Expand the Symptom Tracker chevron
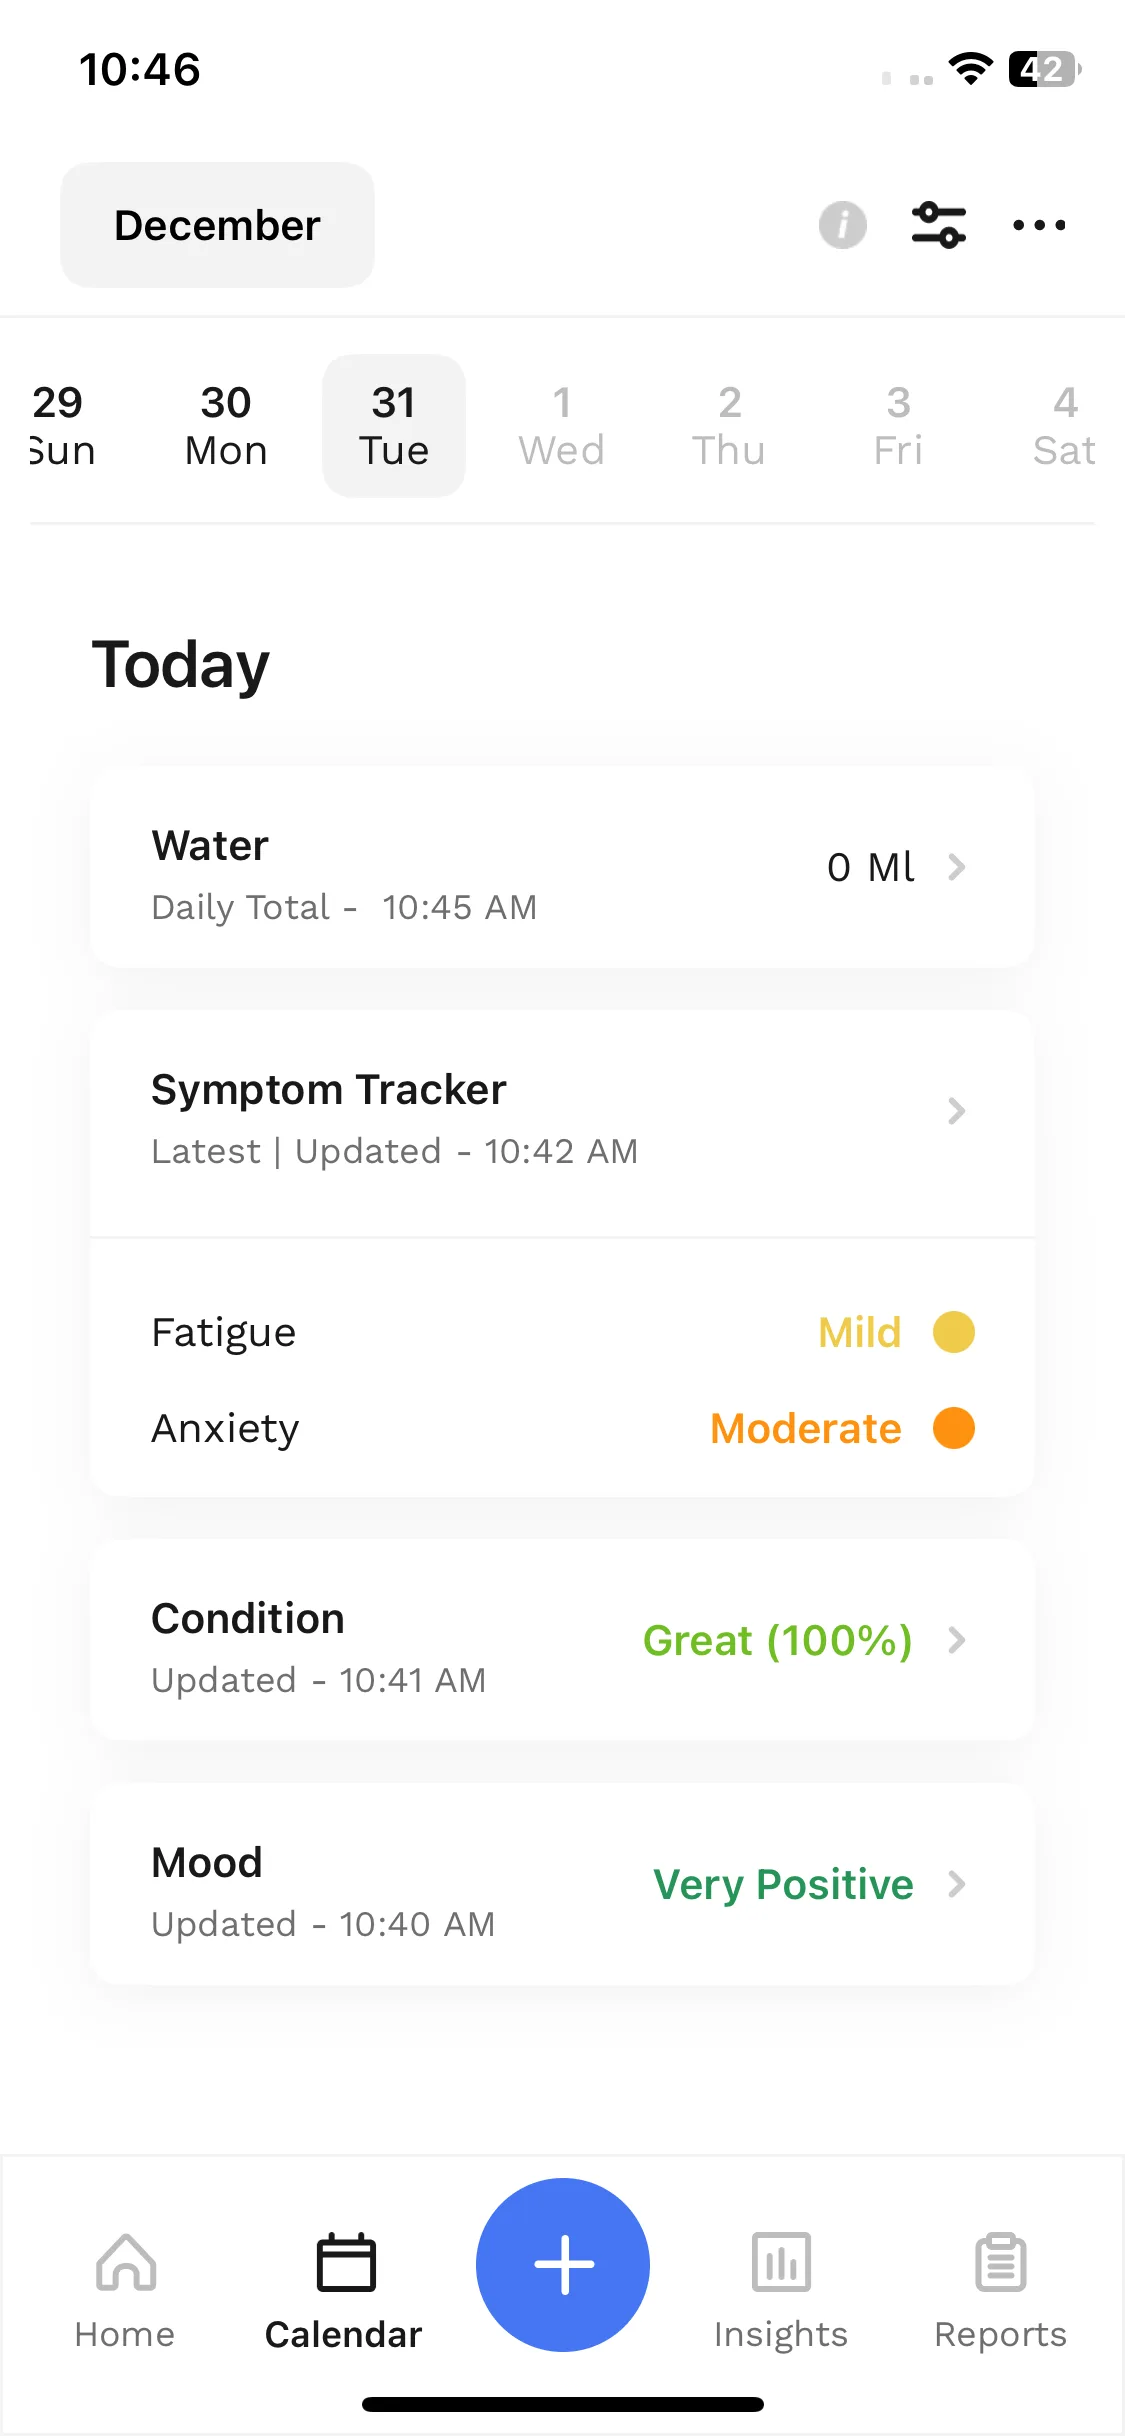This screenshot has width=1125, height=2436. tap(956, 1111)
